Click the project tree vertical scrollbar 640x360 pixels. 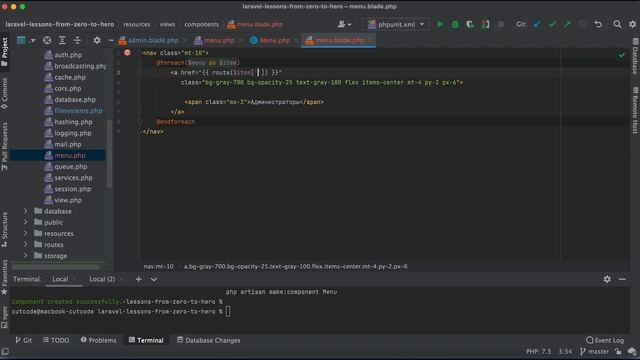pos(109,153)
